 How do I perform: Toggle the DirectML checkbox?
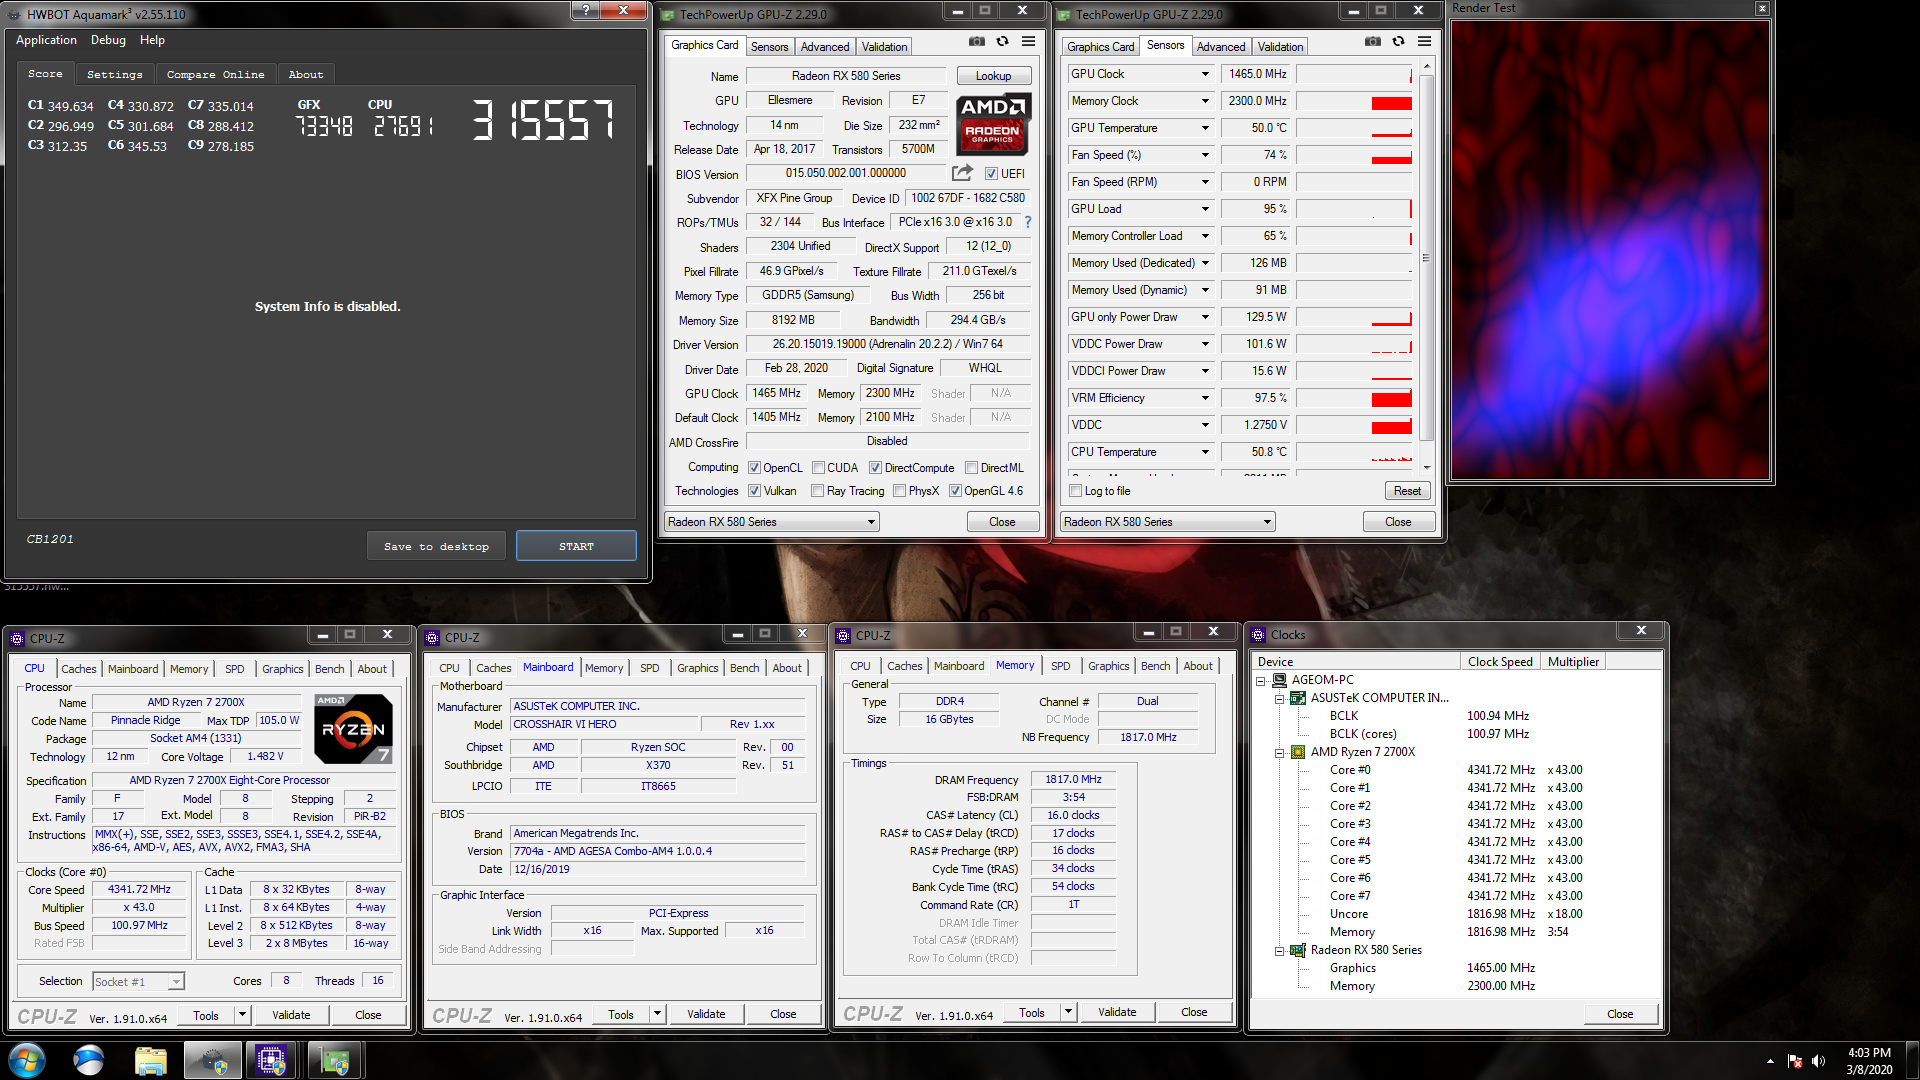(971, 467)
